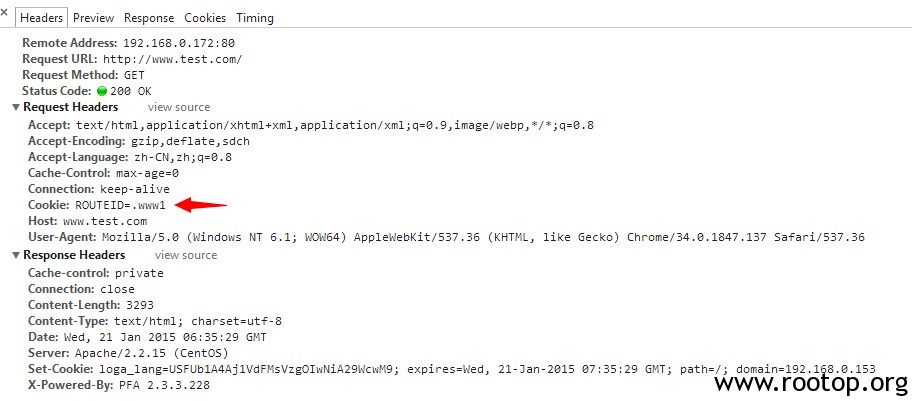Switch to the Preview tab
The height and width of the screenshot is (401, 912).
coord(93,18)
